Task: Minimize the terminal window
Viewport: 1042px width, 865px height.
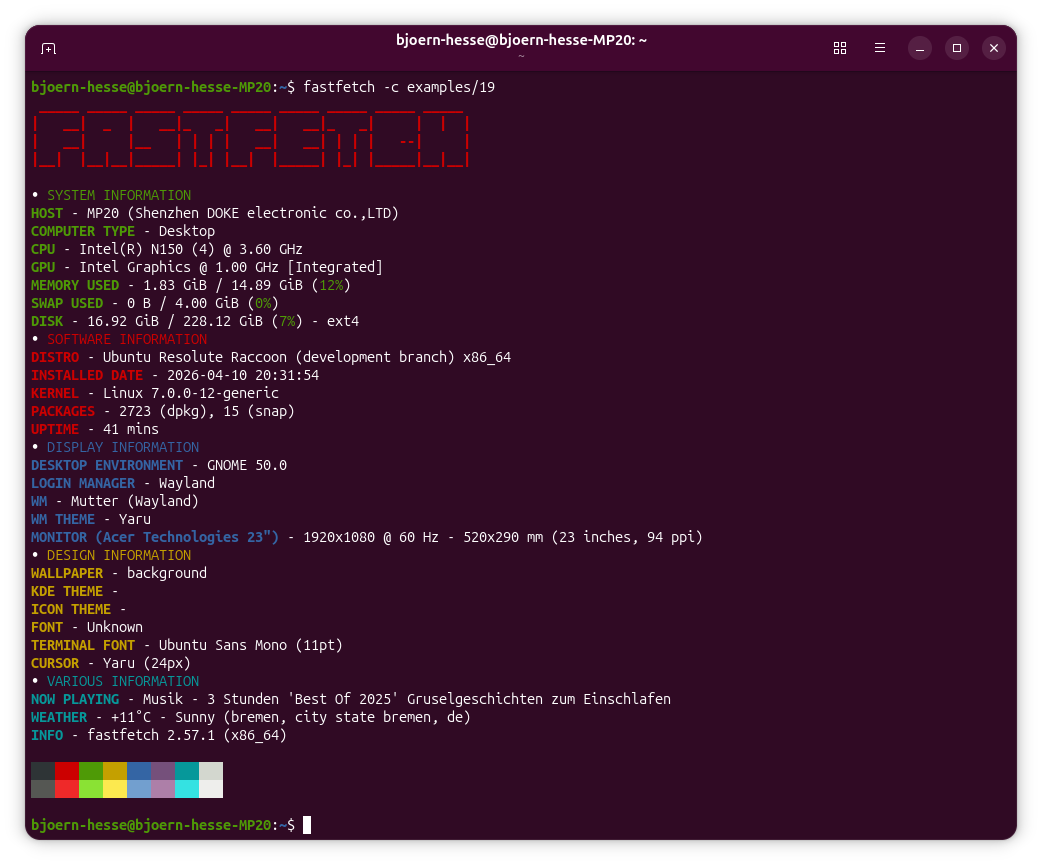Action: coord(920,48)
